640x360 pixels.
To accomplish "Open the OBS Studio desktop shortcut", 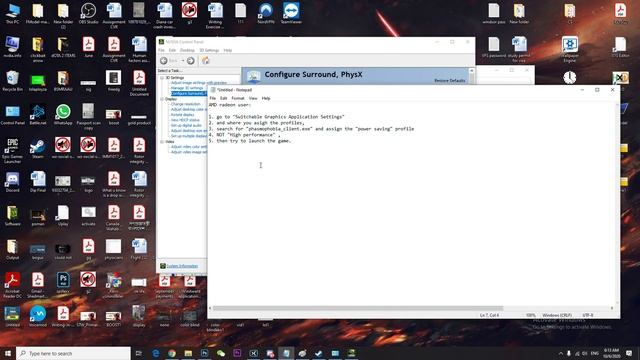I will (88, 13).
